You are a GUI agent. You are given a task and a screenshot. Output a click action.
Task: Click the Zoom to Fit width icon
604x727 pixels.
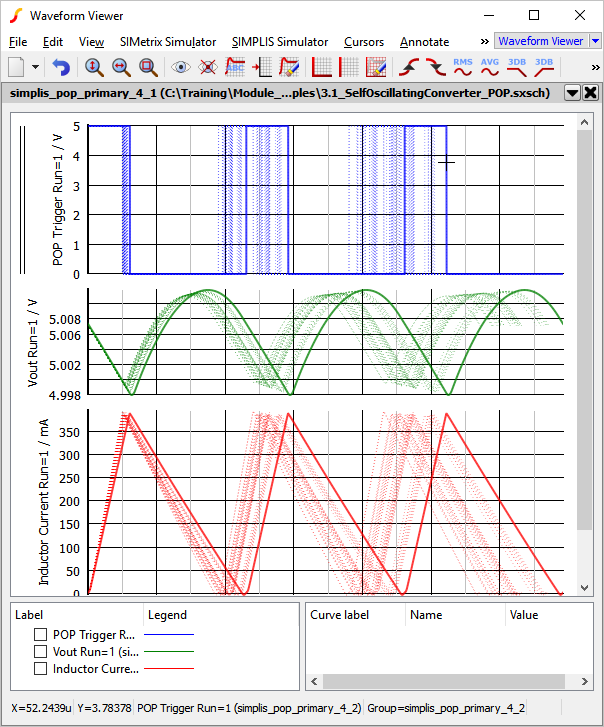click(121, 67)
